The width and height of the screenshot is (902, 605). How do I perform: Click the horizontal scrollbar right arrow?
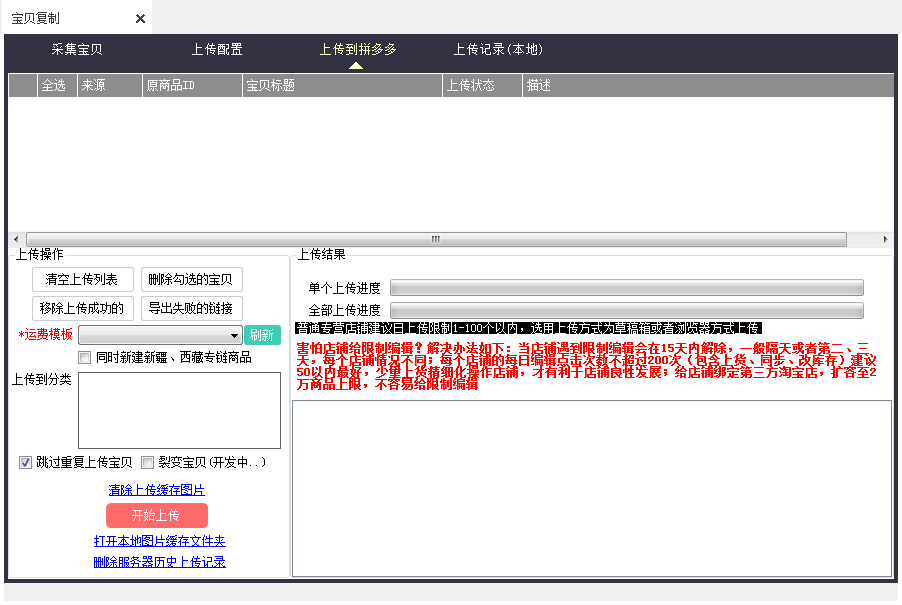click(x=884, y=239)
